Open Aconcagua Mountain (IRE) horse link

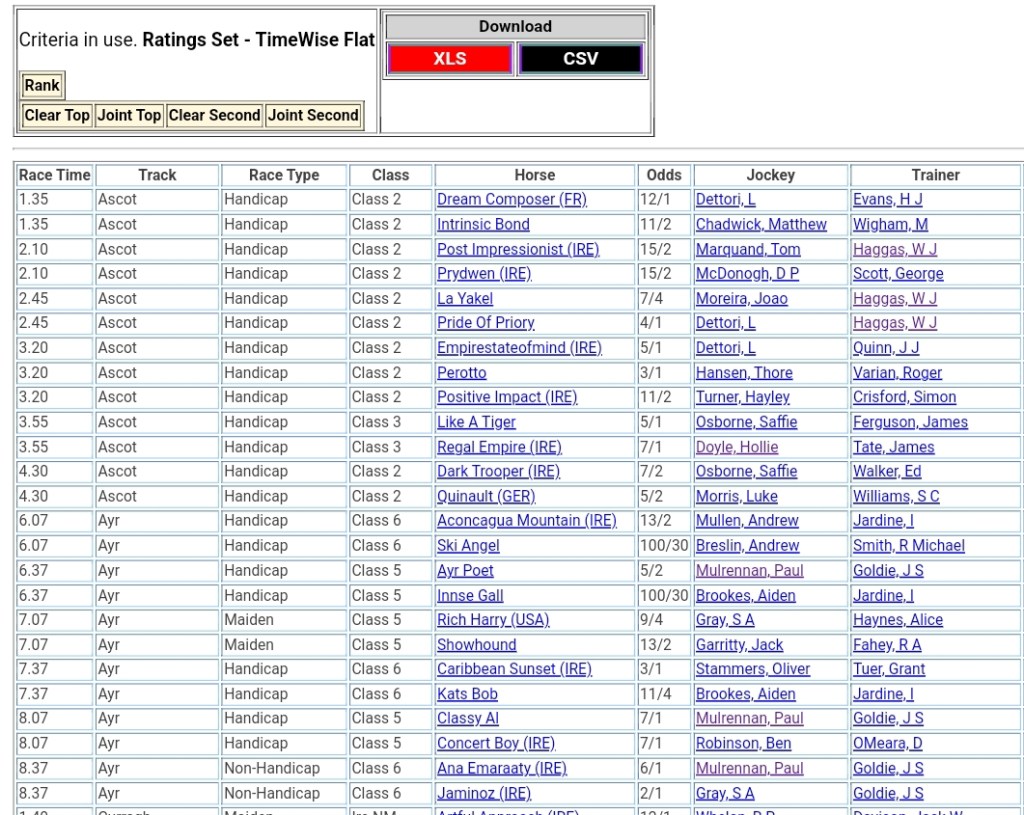click(526, 521)
